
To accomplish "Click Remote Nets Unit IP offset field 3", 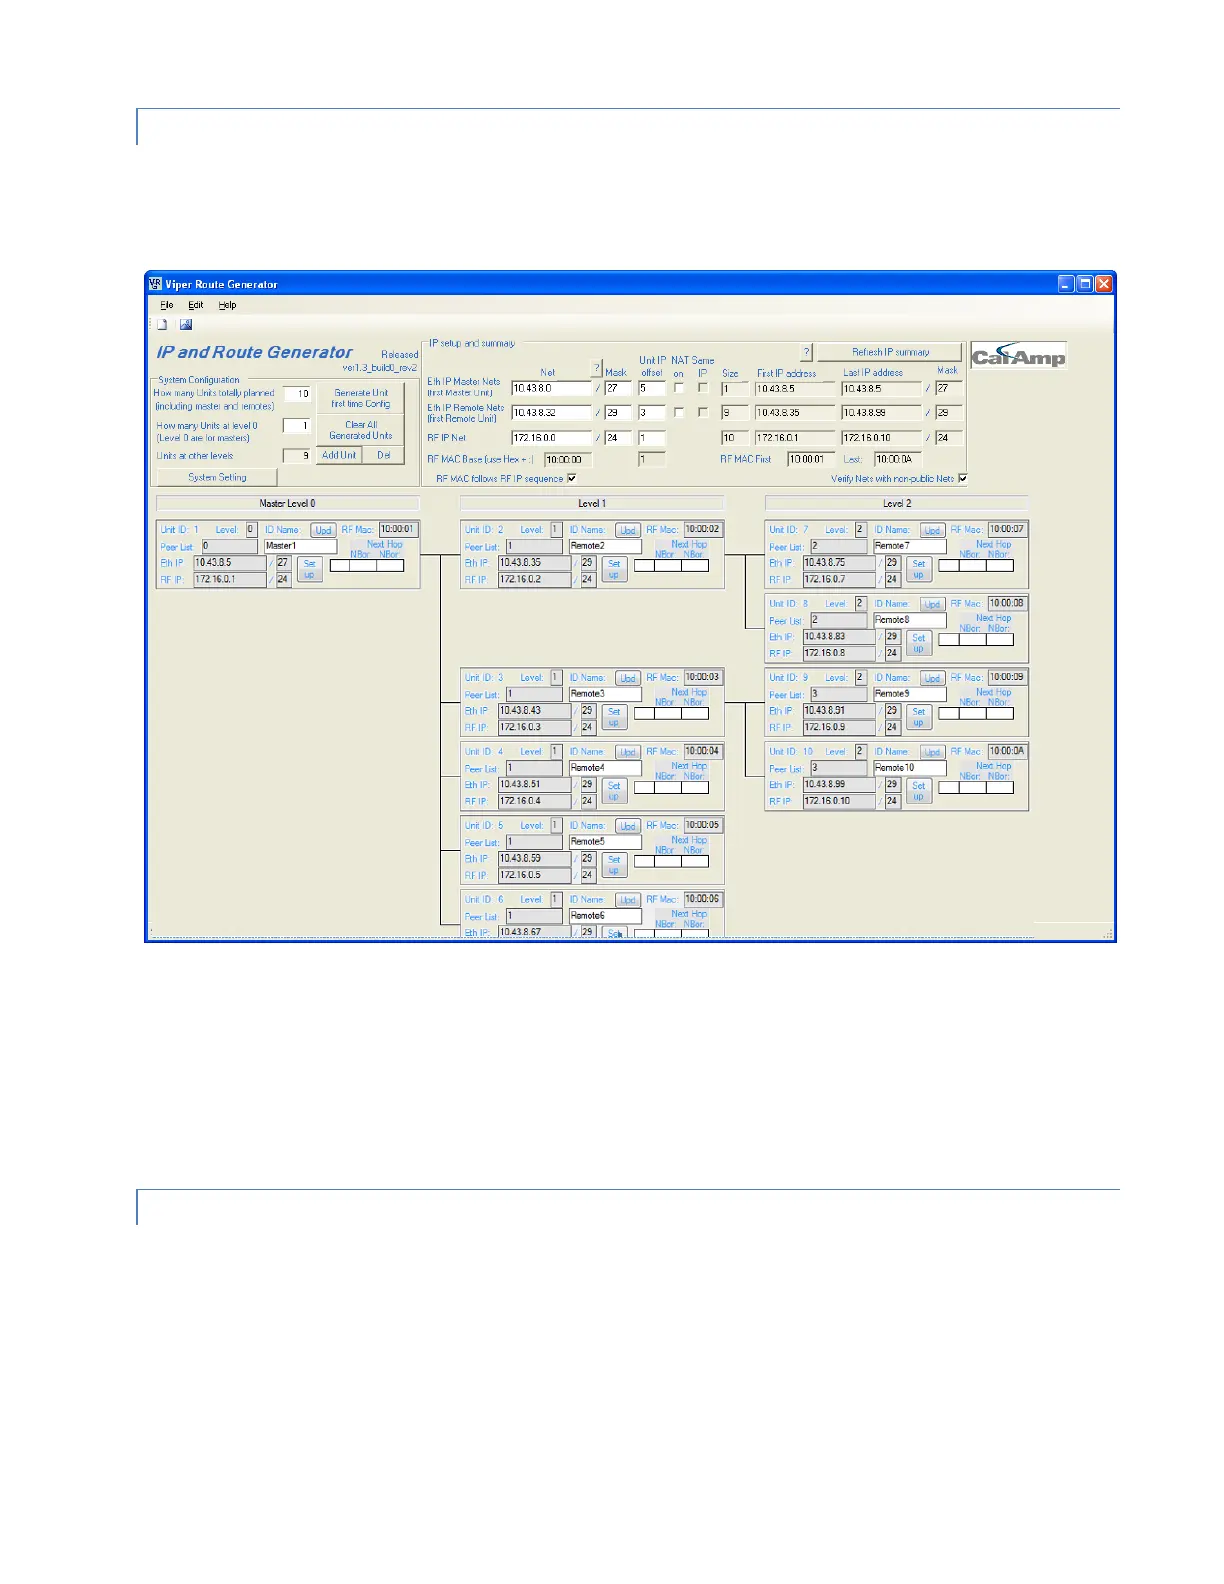I will pos(652,412).
